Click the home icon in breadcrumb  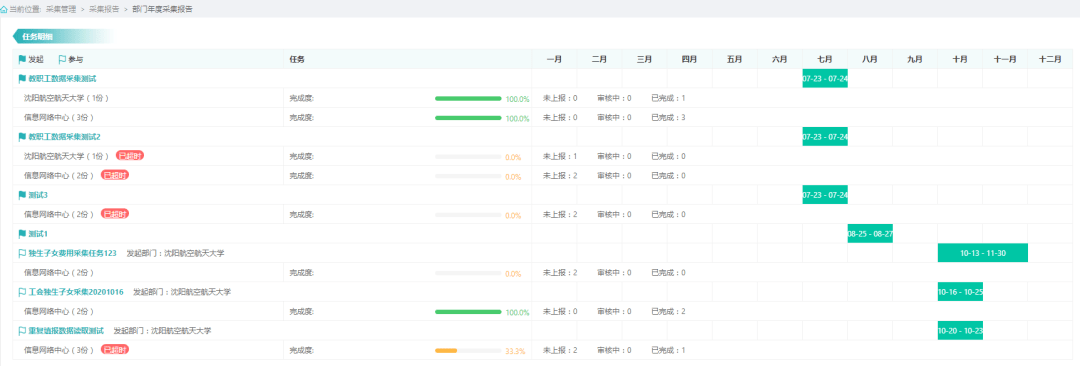pos(4,9)
